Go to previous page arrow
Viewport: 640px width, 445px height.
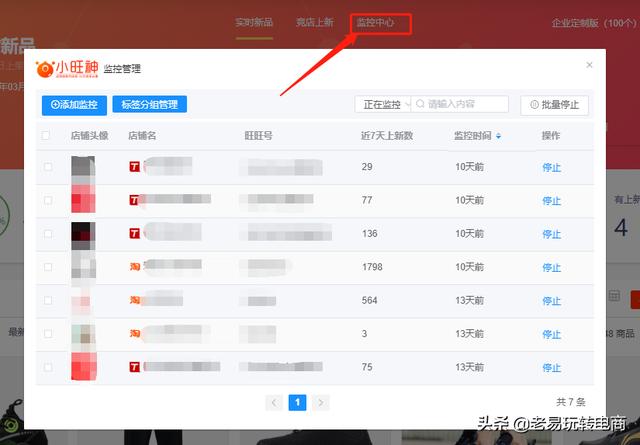click(274, 403)
